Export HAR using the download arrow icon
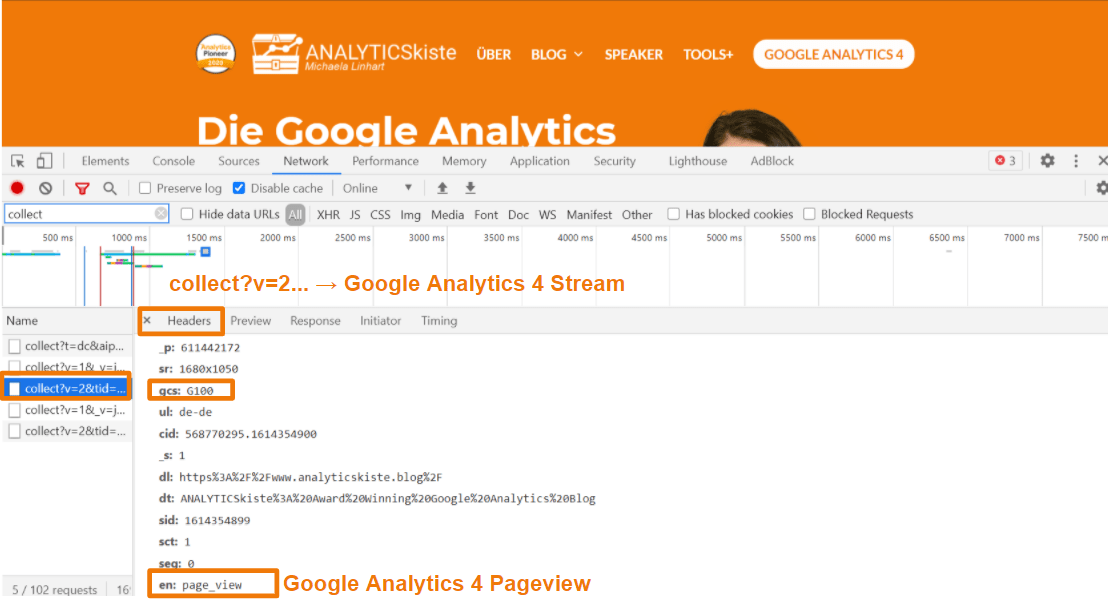The height and width of the screenshot is (601, 1108). coord(470,188)
